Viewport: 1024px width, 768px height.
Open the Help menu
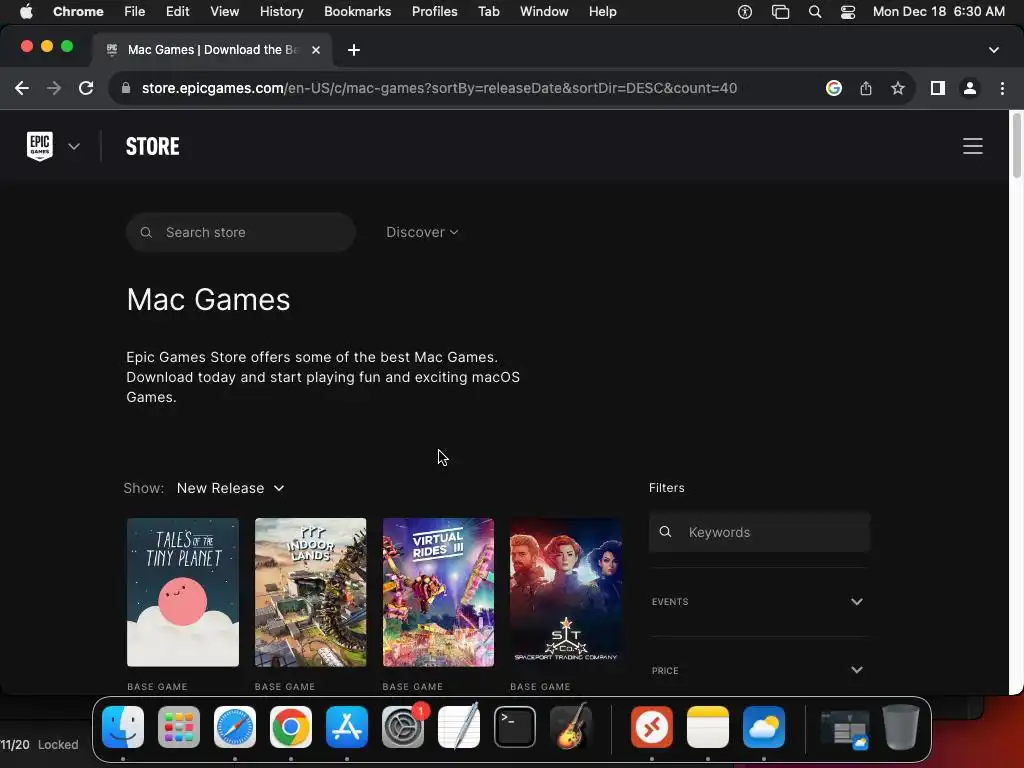click(x=602, y=12)
